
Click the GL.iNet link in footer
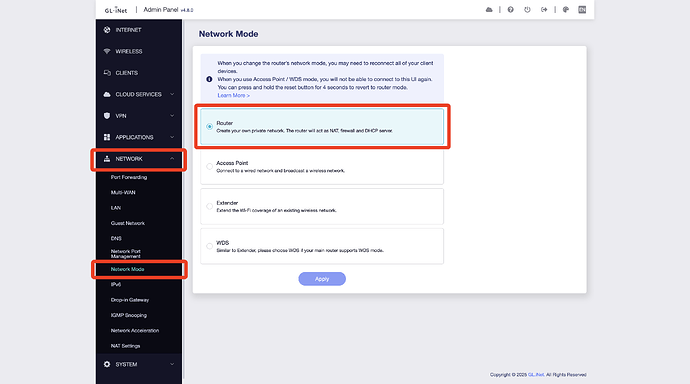coord(536,375)
